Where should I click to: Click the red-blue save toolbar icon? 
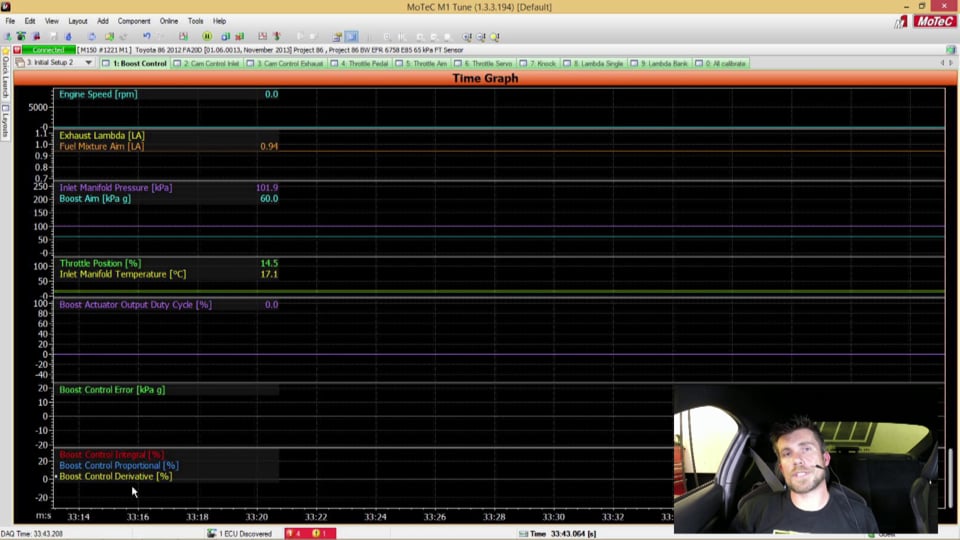click(x=36, y=37)
